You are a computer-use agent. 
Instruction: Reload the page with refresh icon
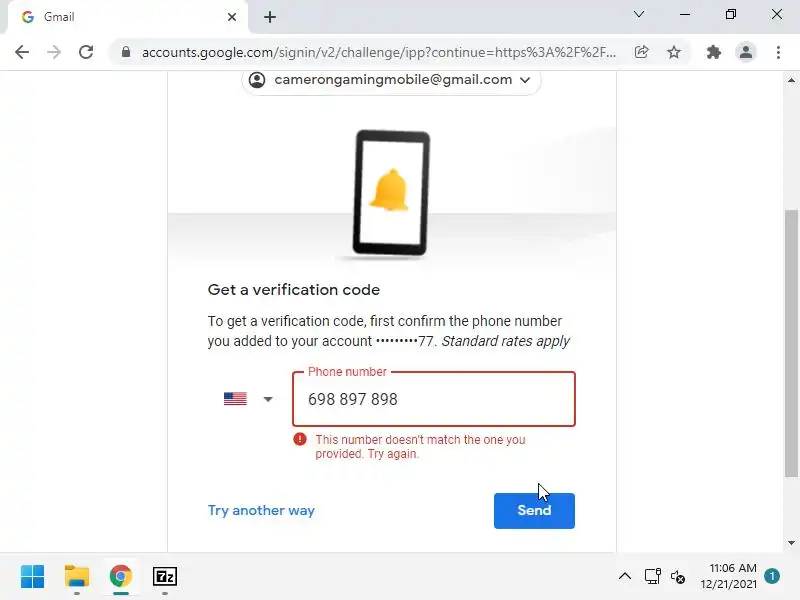pos(86,52)
